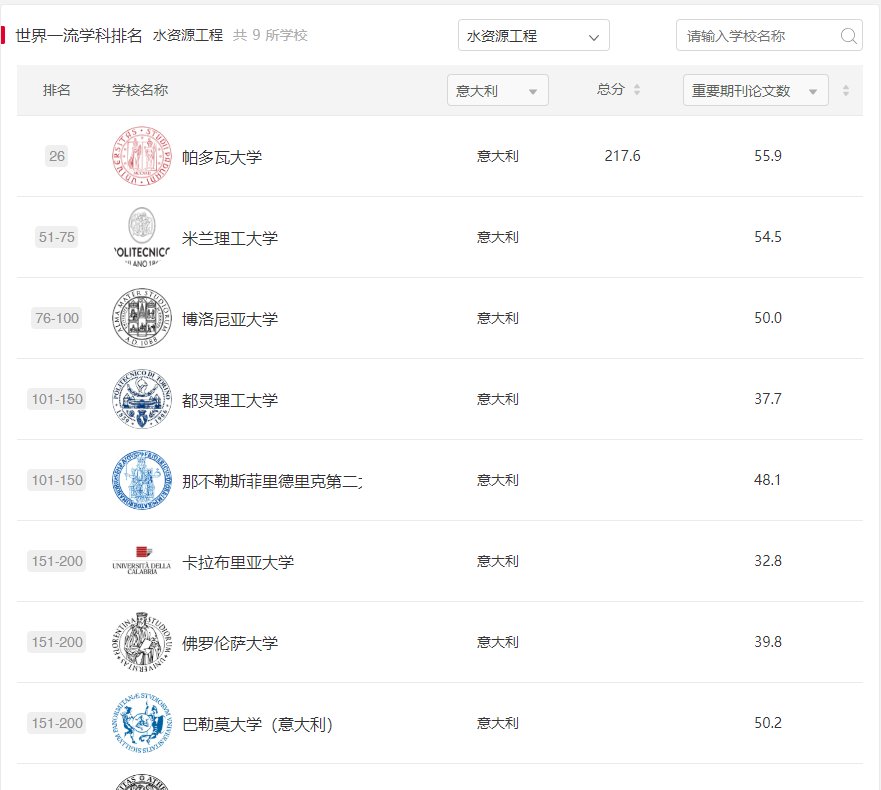The image size is (881, 790).
Task: Click the Palermo University blue emblem
Action: [141, 722]
